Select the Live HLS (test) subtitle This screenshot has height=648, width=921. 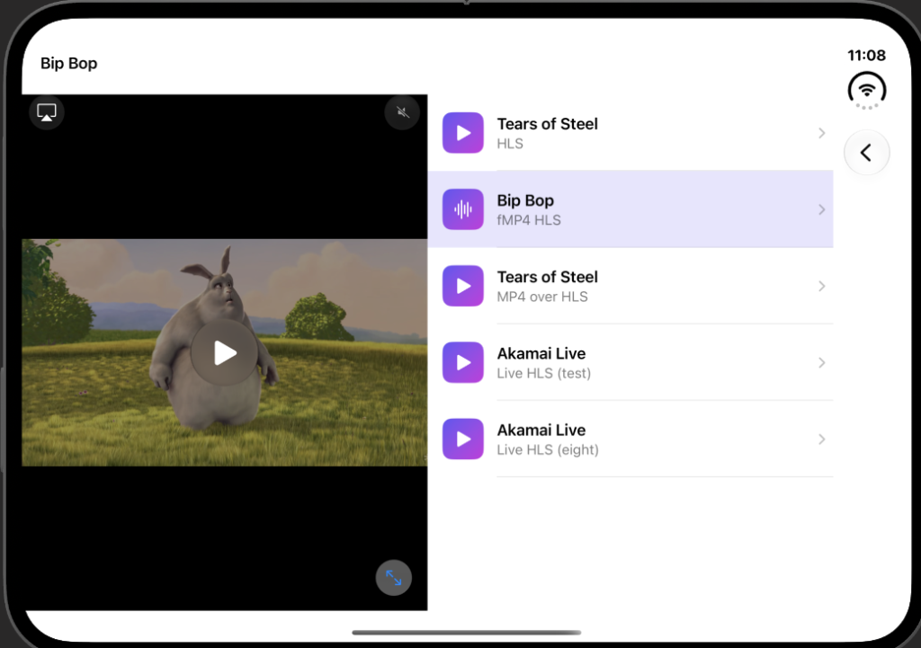click(x=544, y=373)
